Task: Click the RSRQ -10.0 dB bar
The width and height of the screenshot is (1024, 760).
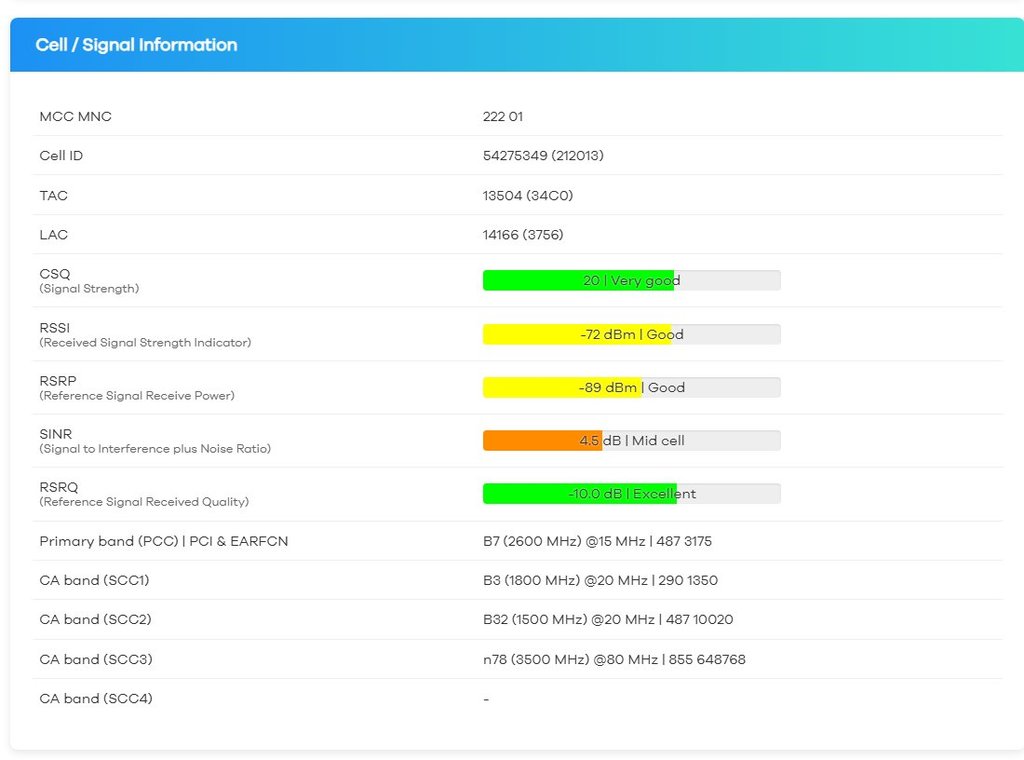Action: point(631,494)
